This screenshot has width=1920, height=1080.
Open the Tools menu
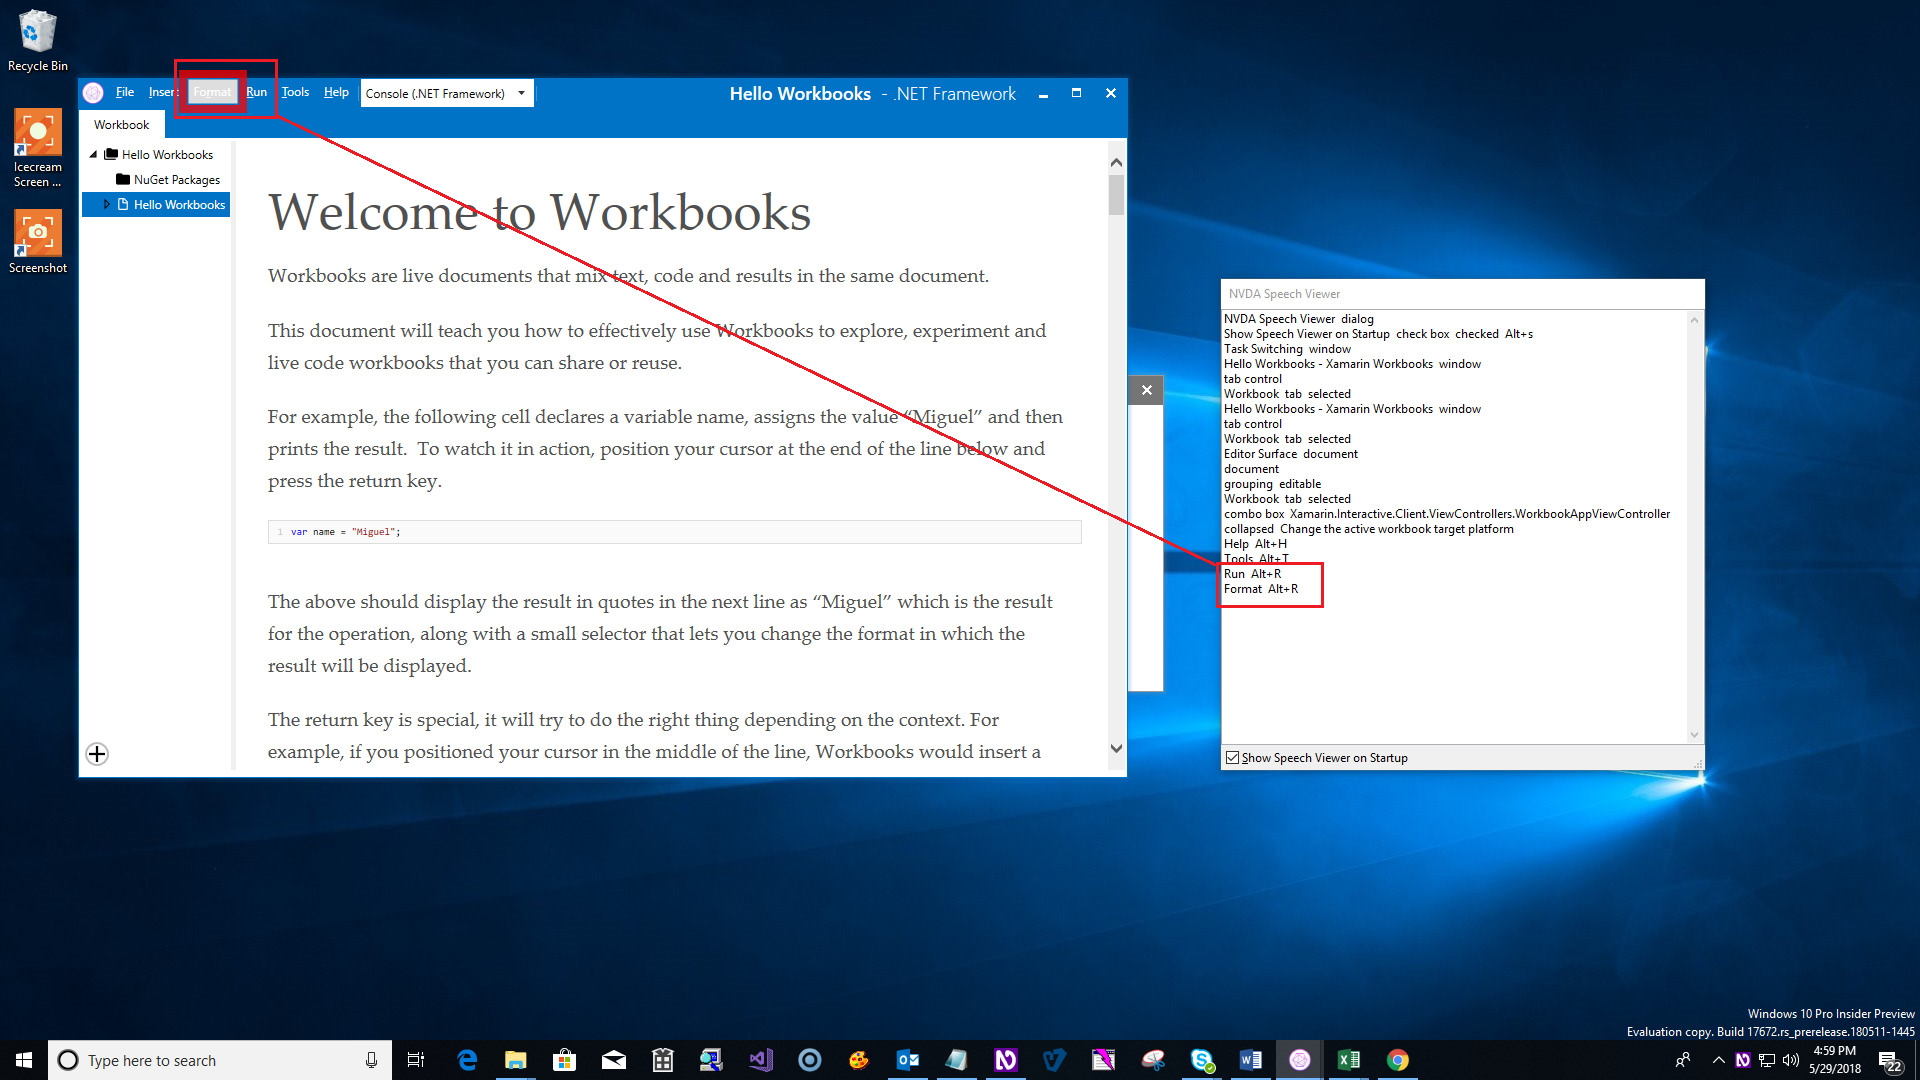(295, 92)
